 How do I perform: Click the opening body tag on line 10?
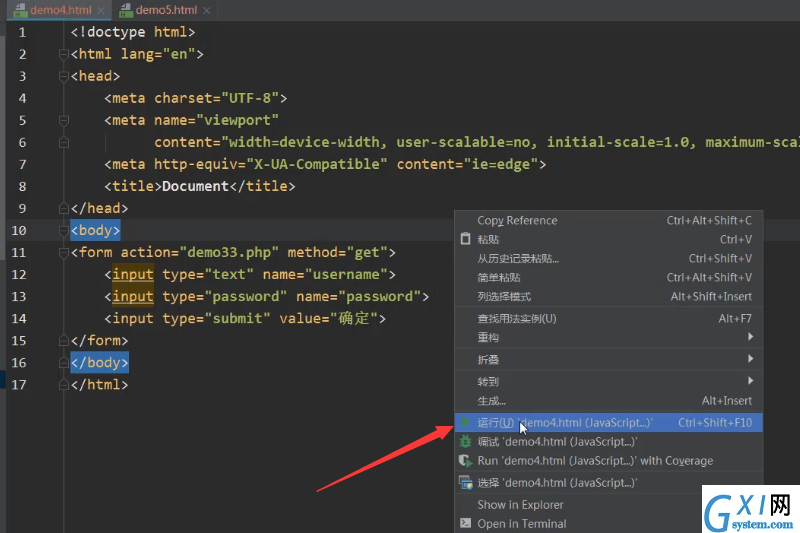[x=95, y=231]
